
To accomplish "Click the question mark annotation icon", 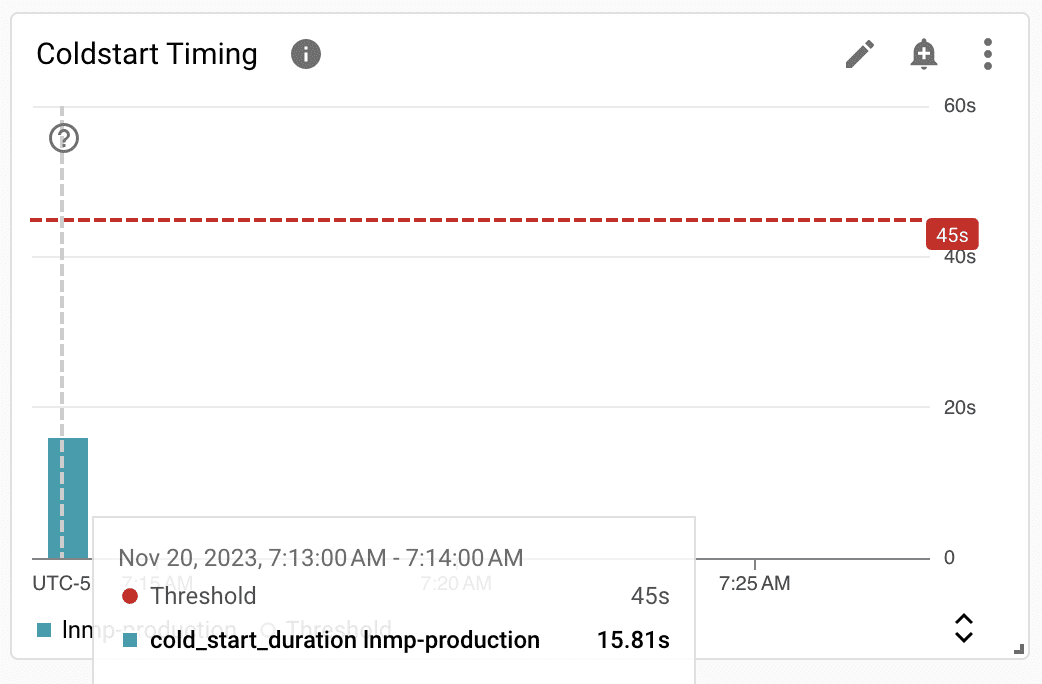I will [64, 138].
